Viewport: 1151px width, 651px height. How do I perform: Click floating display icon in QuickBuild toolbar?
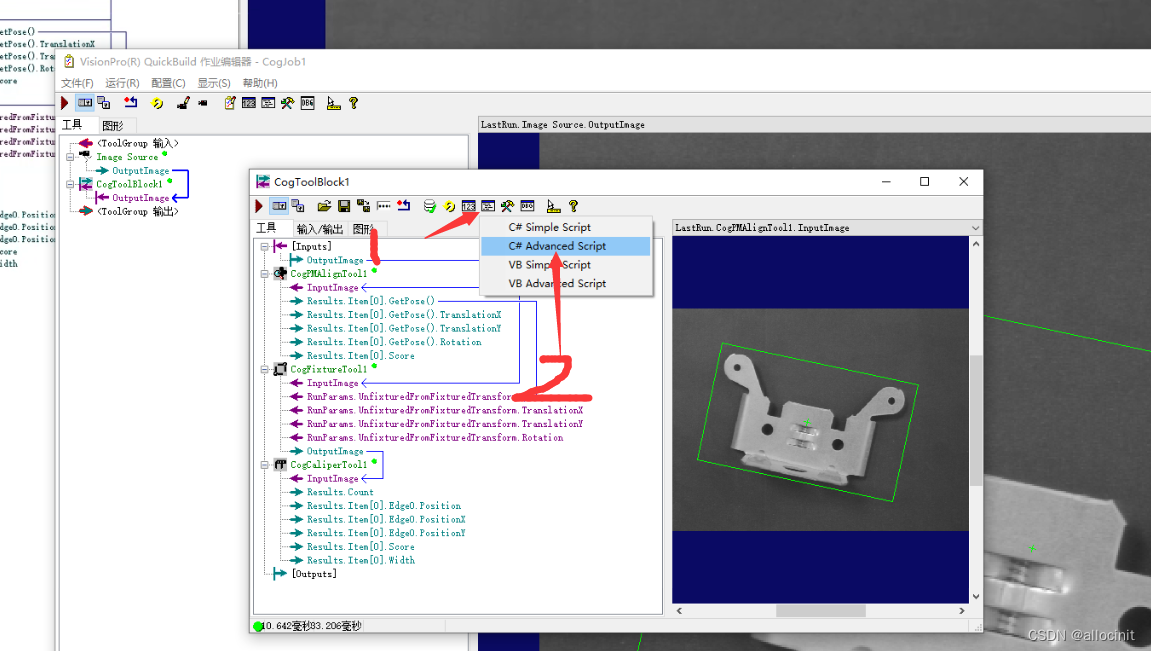[x=104, y=103]
